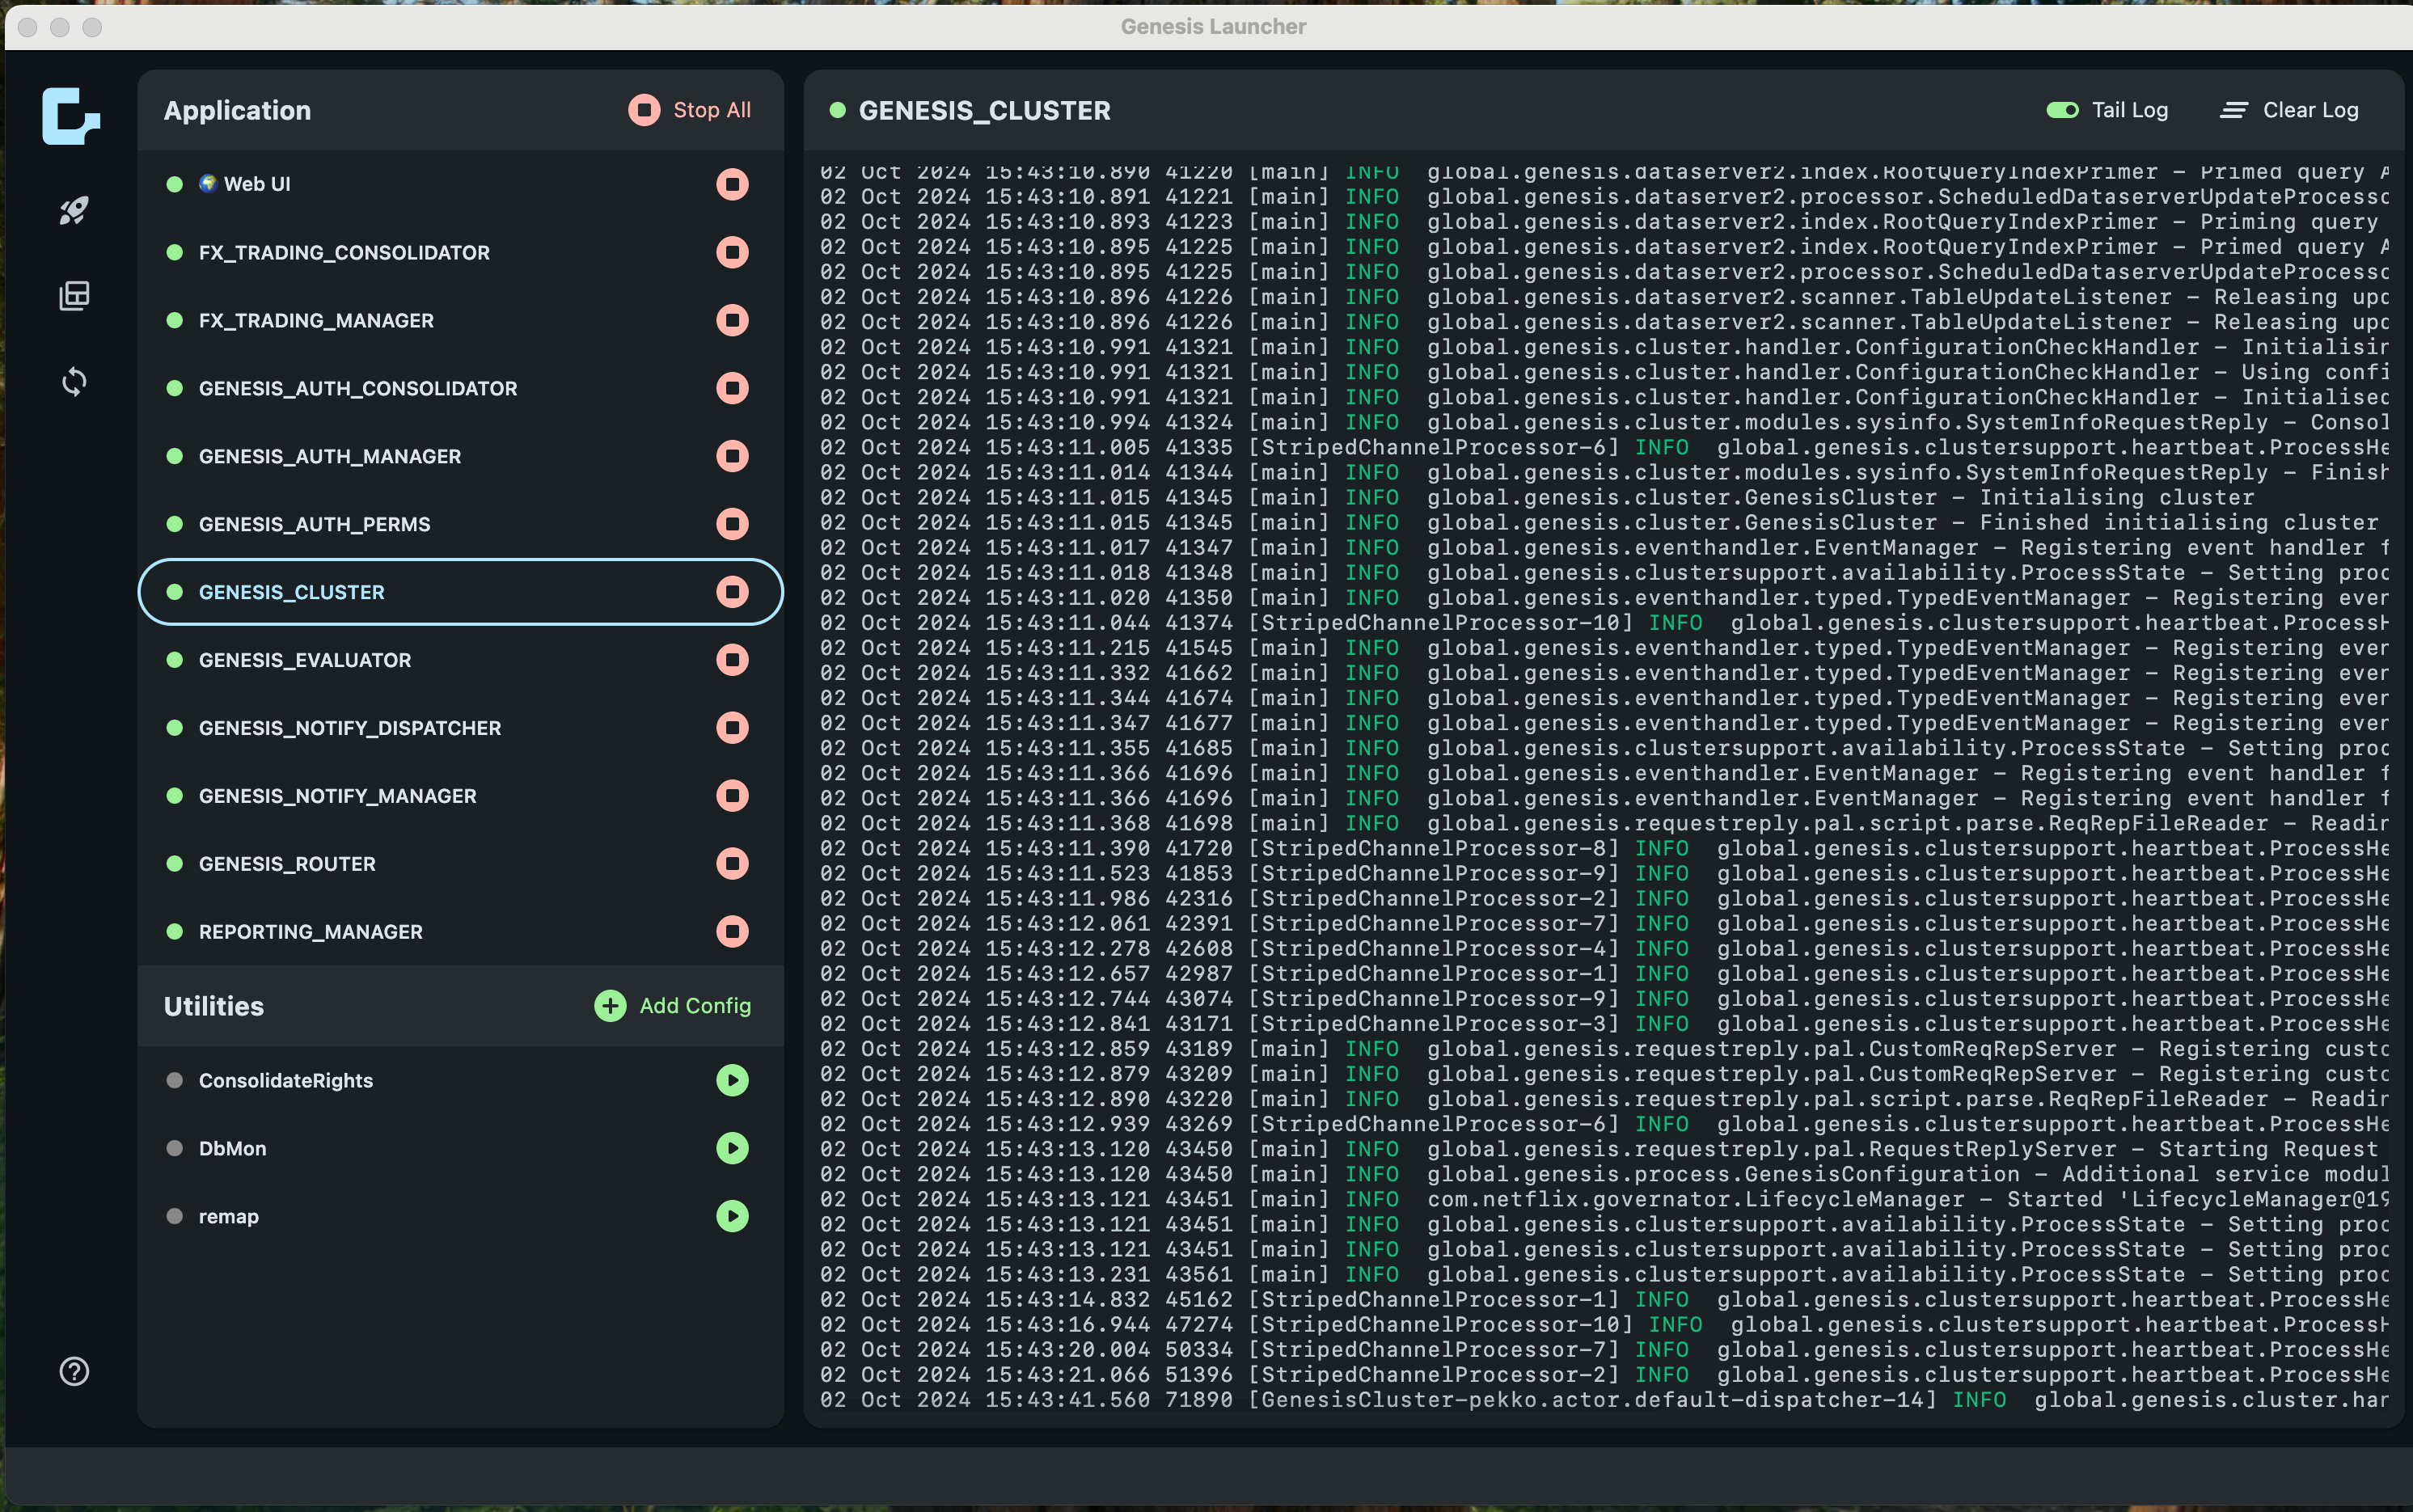Click log line mentioning com.netflix.governator.LifecycleManager
The image size is (2413, 1512).
pyautogui.click(x=1604, y=1199)
